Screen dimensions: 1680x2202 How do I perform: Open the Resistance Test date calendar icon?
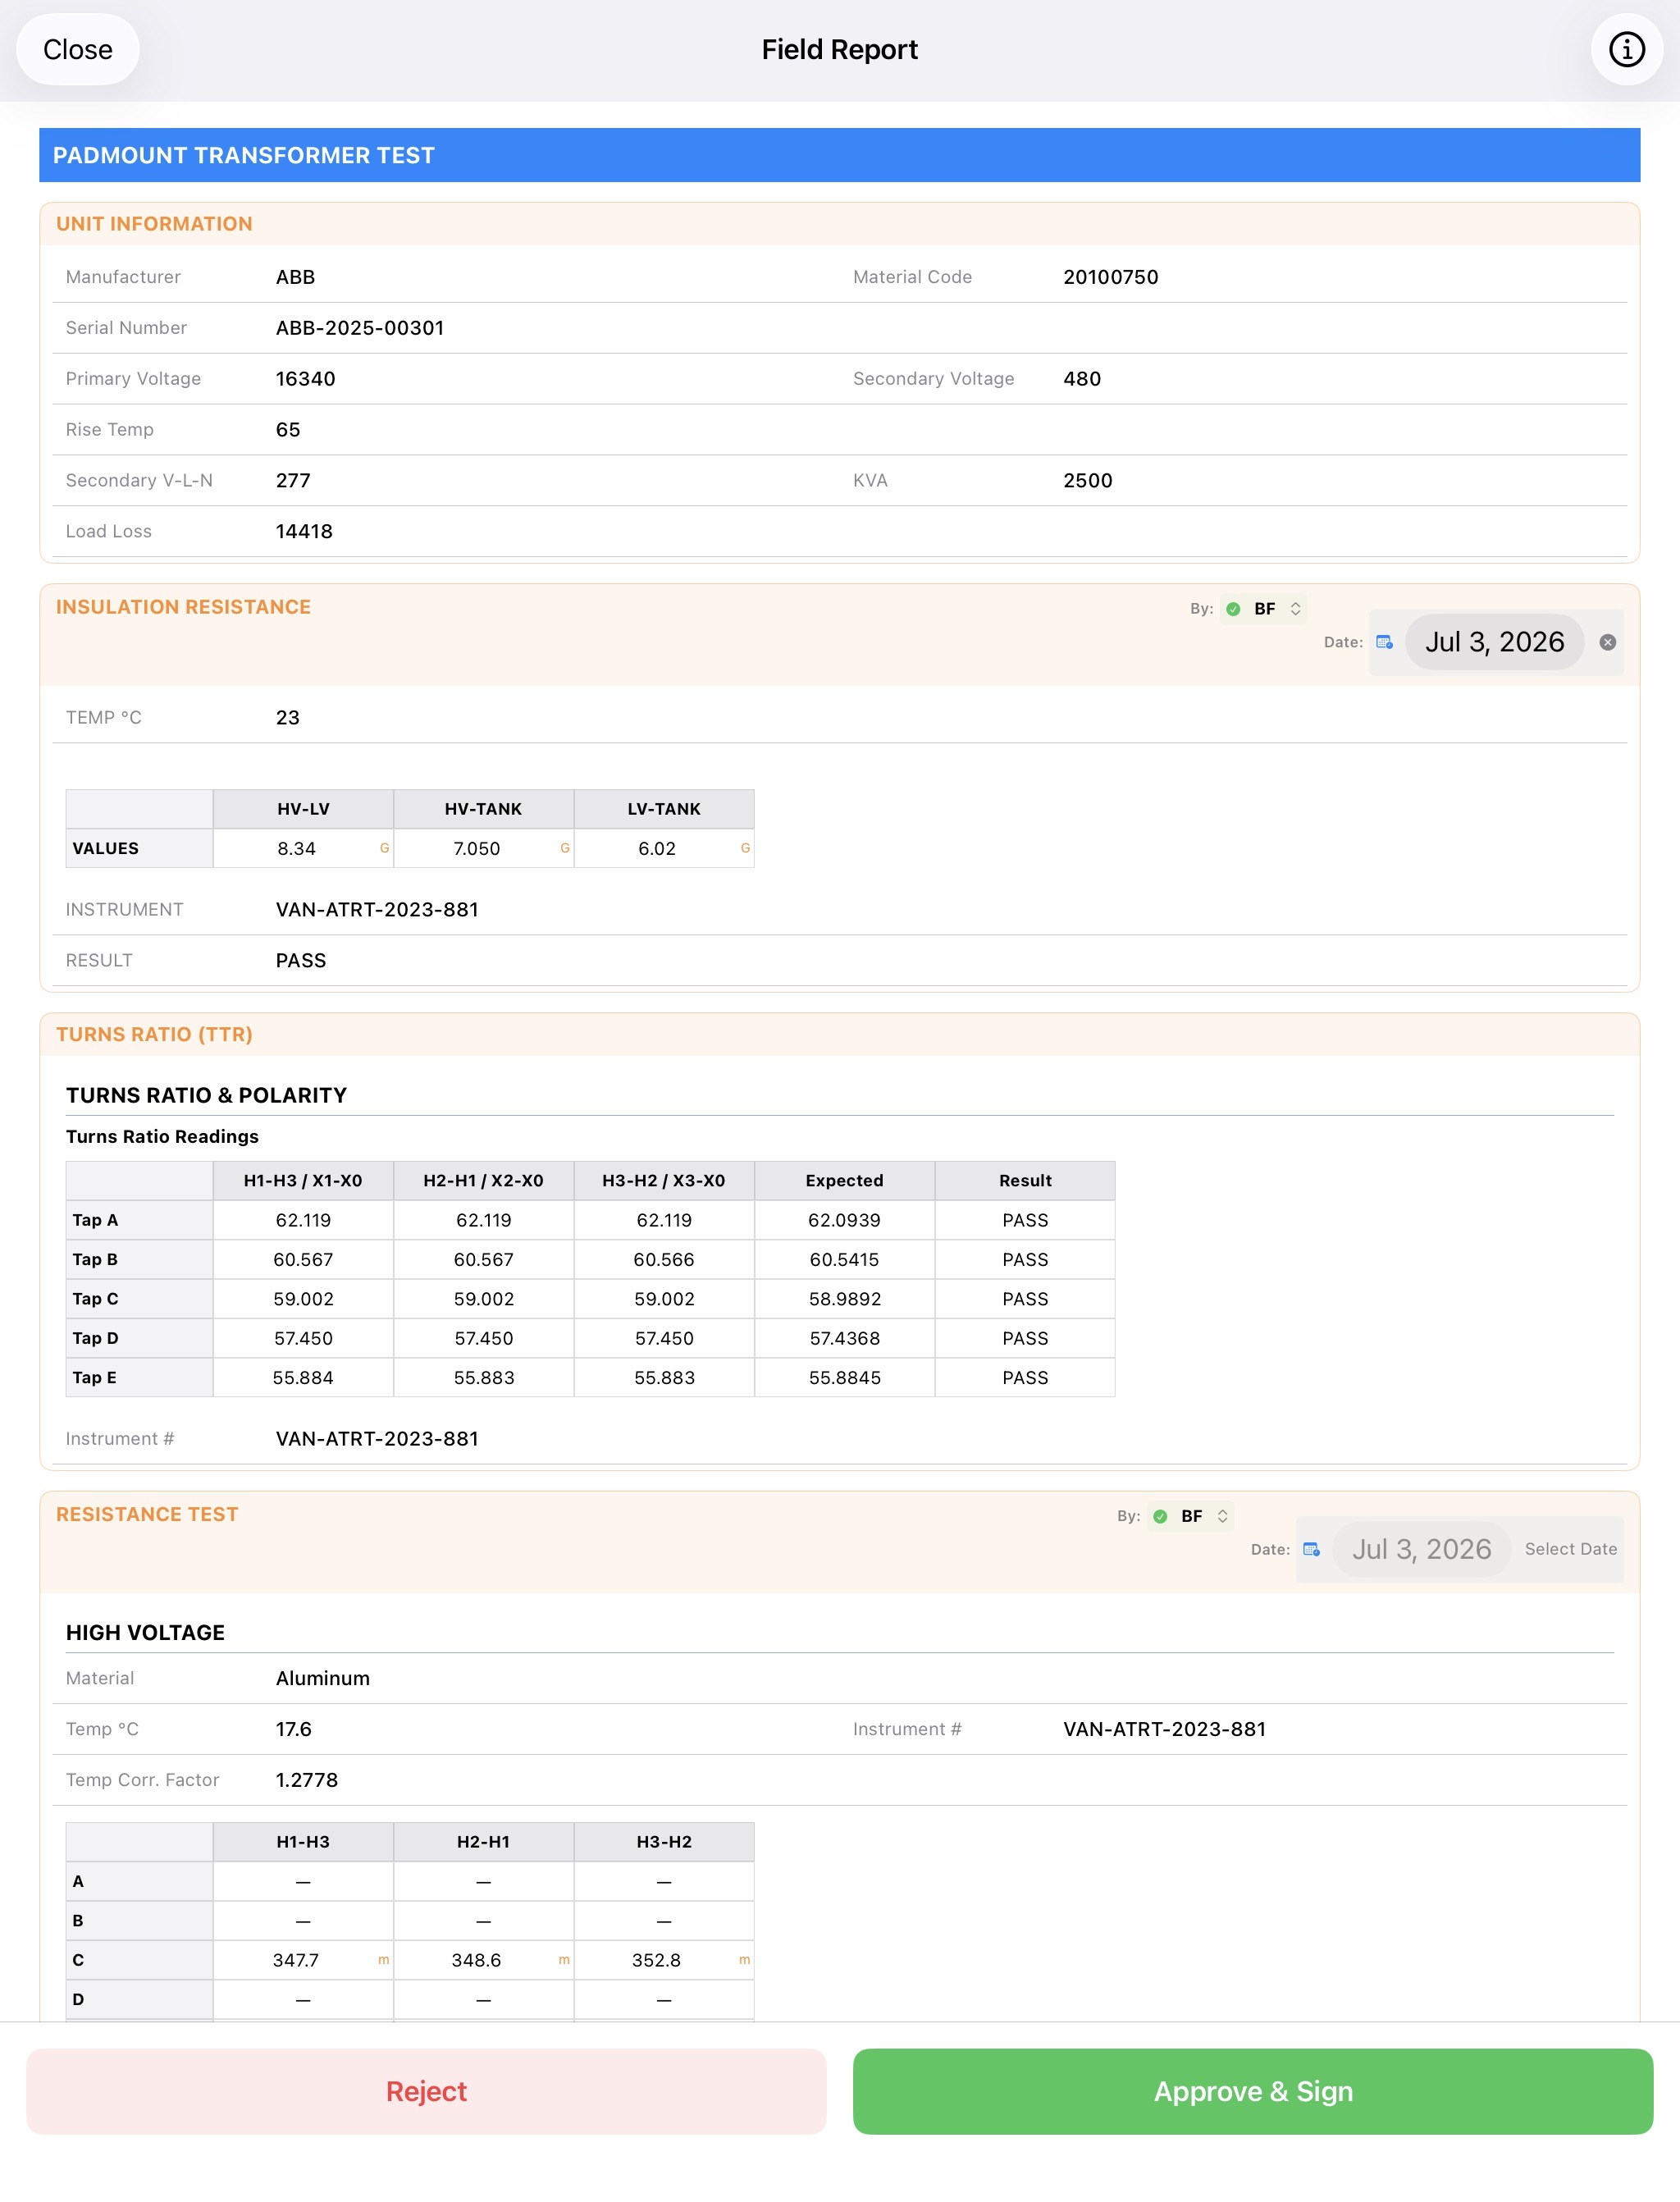[1311, 1549]
